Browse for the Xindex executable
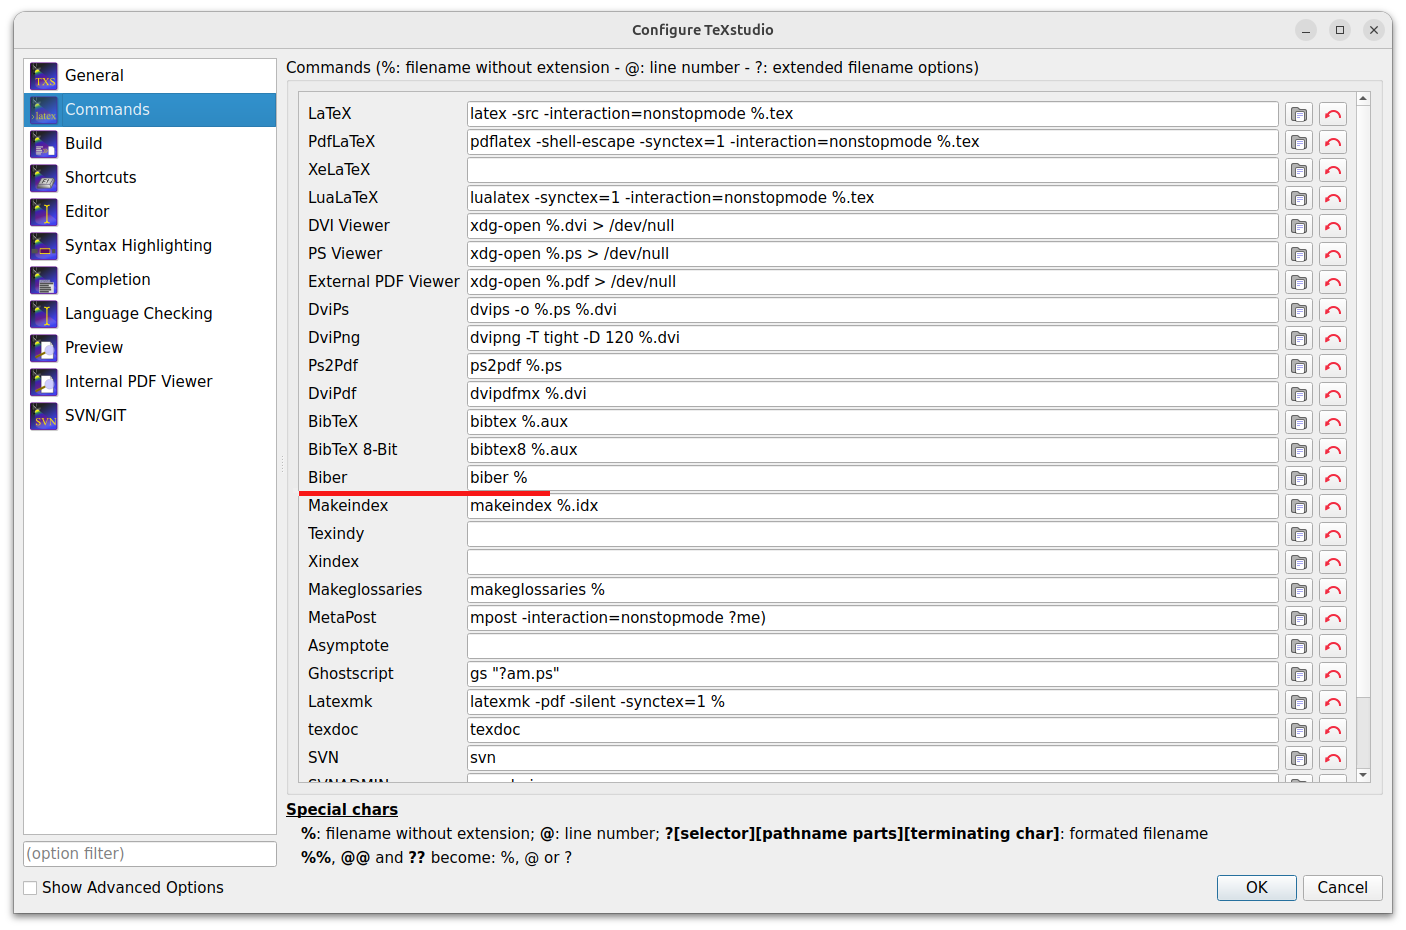The width and height of the screenshot is (1406, 930). pos(1298,562)
